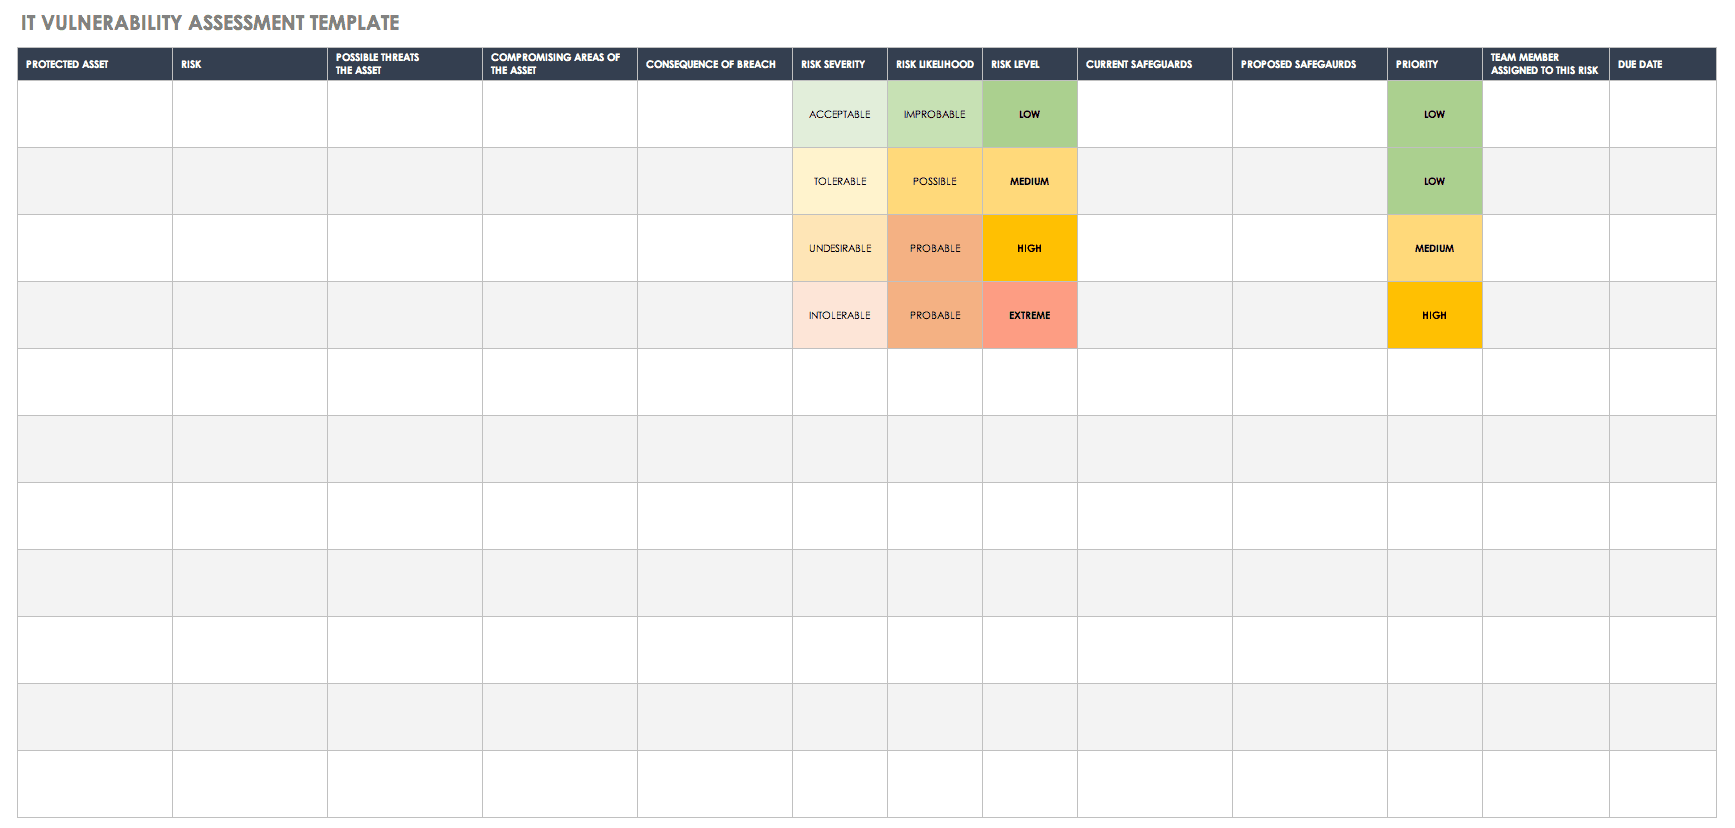Click the Compromising Areas of the Asset header
The width and height of the screenshot is (1735, 828).
558,64
